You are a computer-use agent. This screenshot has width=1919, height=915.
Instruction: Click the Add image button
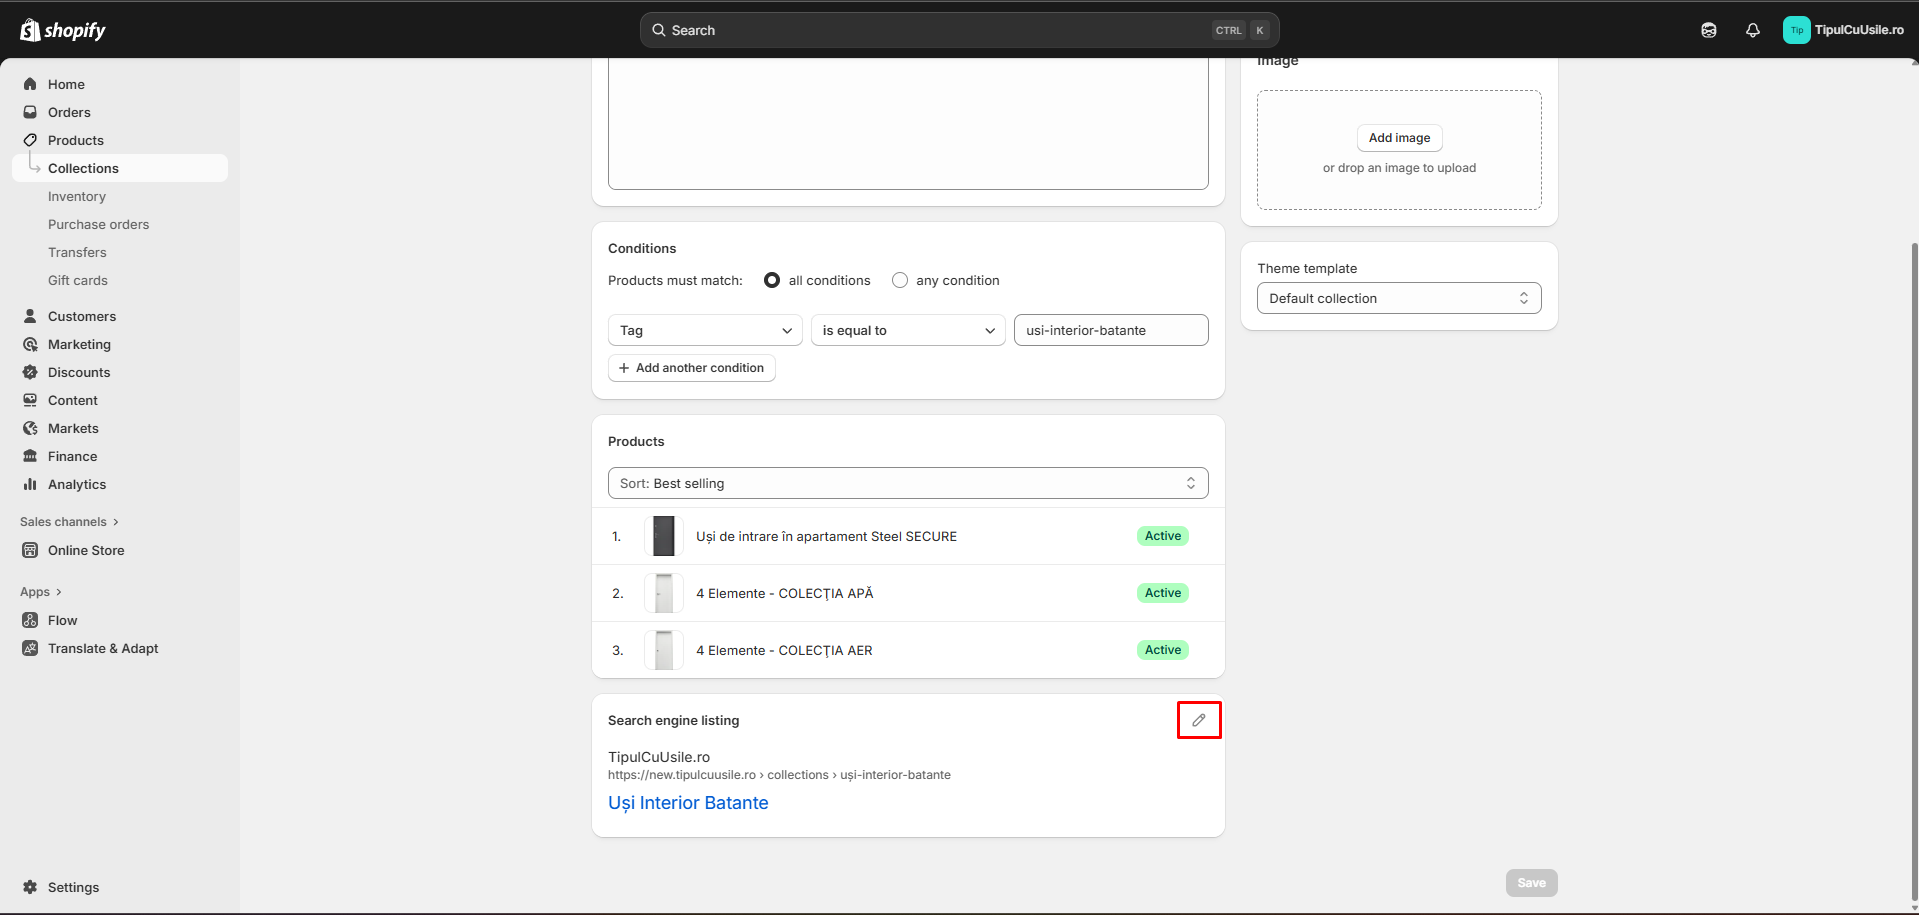coord(1398,138)
